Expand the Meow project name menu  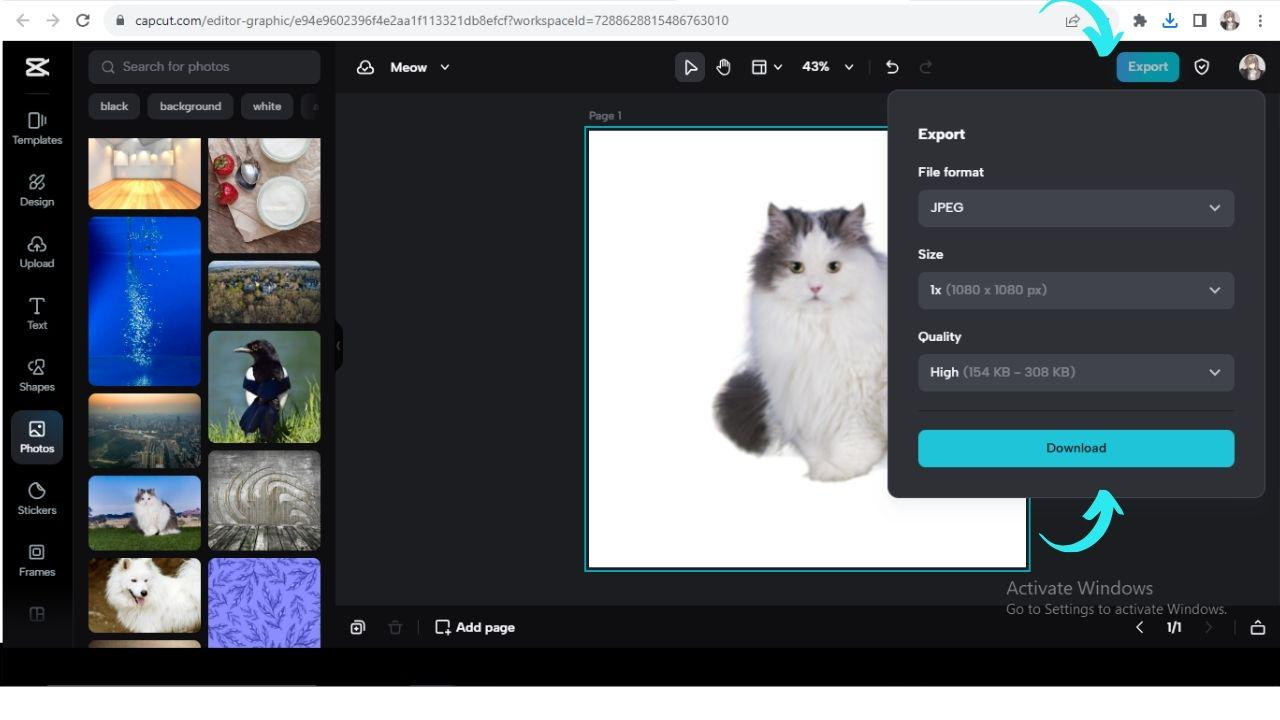445,67
